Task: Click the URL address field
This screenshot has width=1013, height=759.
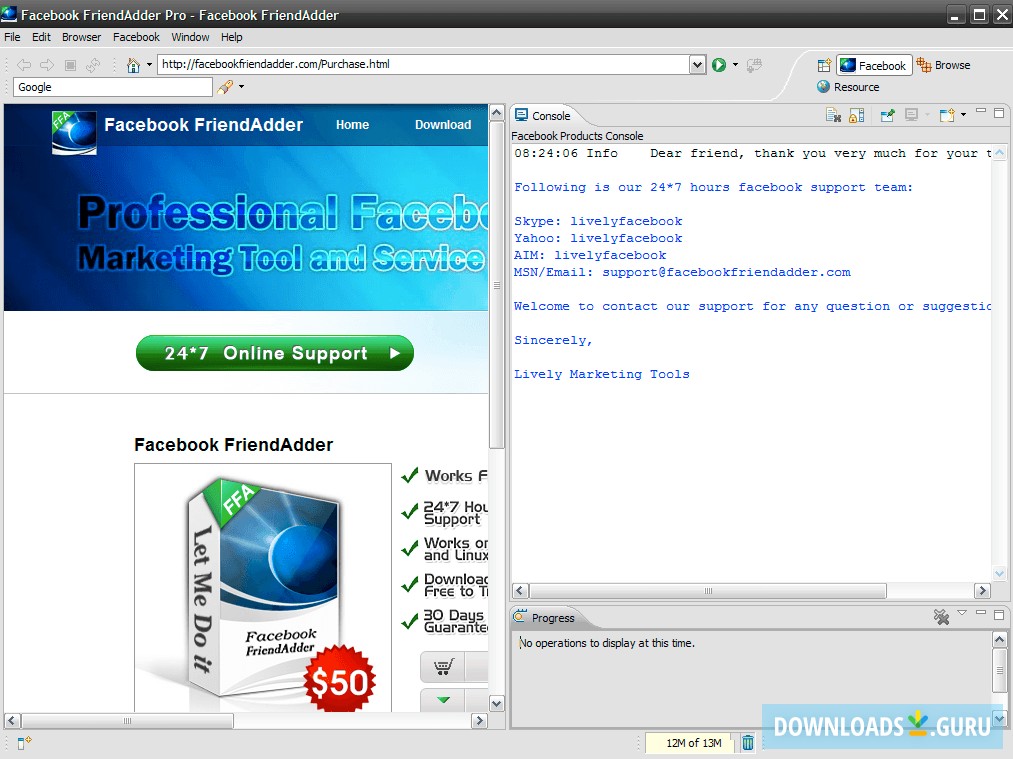Action: [x=423, y=64]
